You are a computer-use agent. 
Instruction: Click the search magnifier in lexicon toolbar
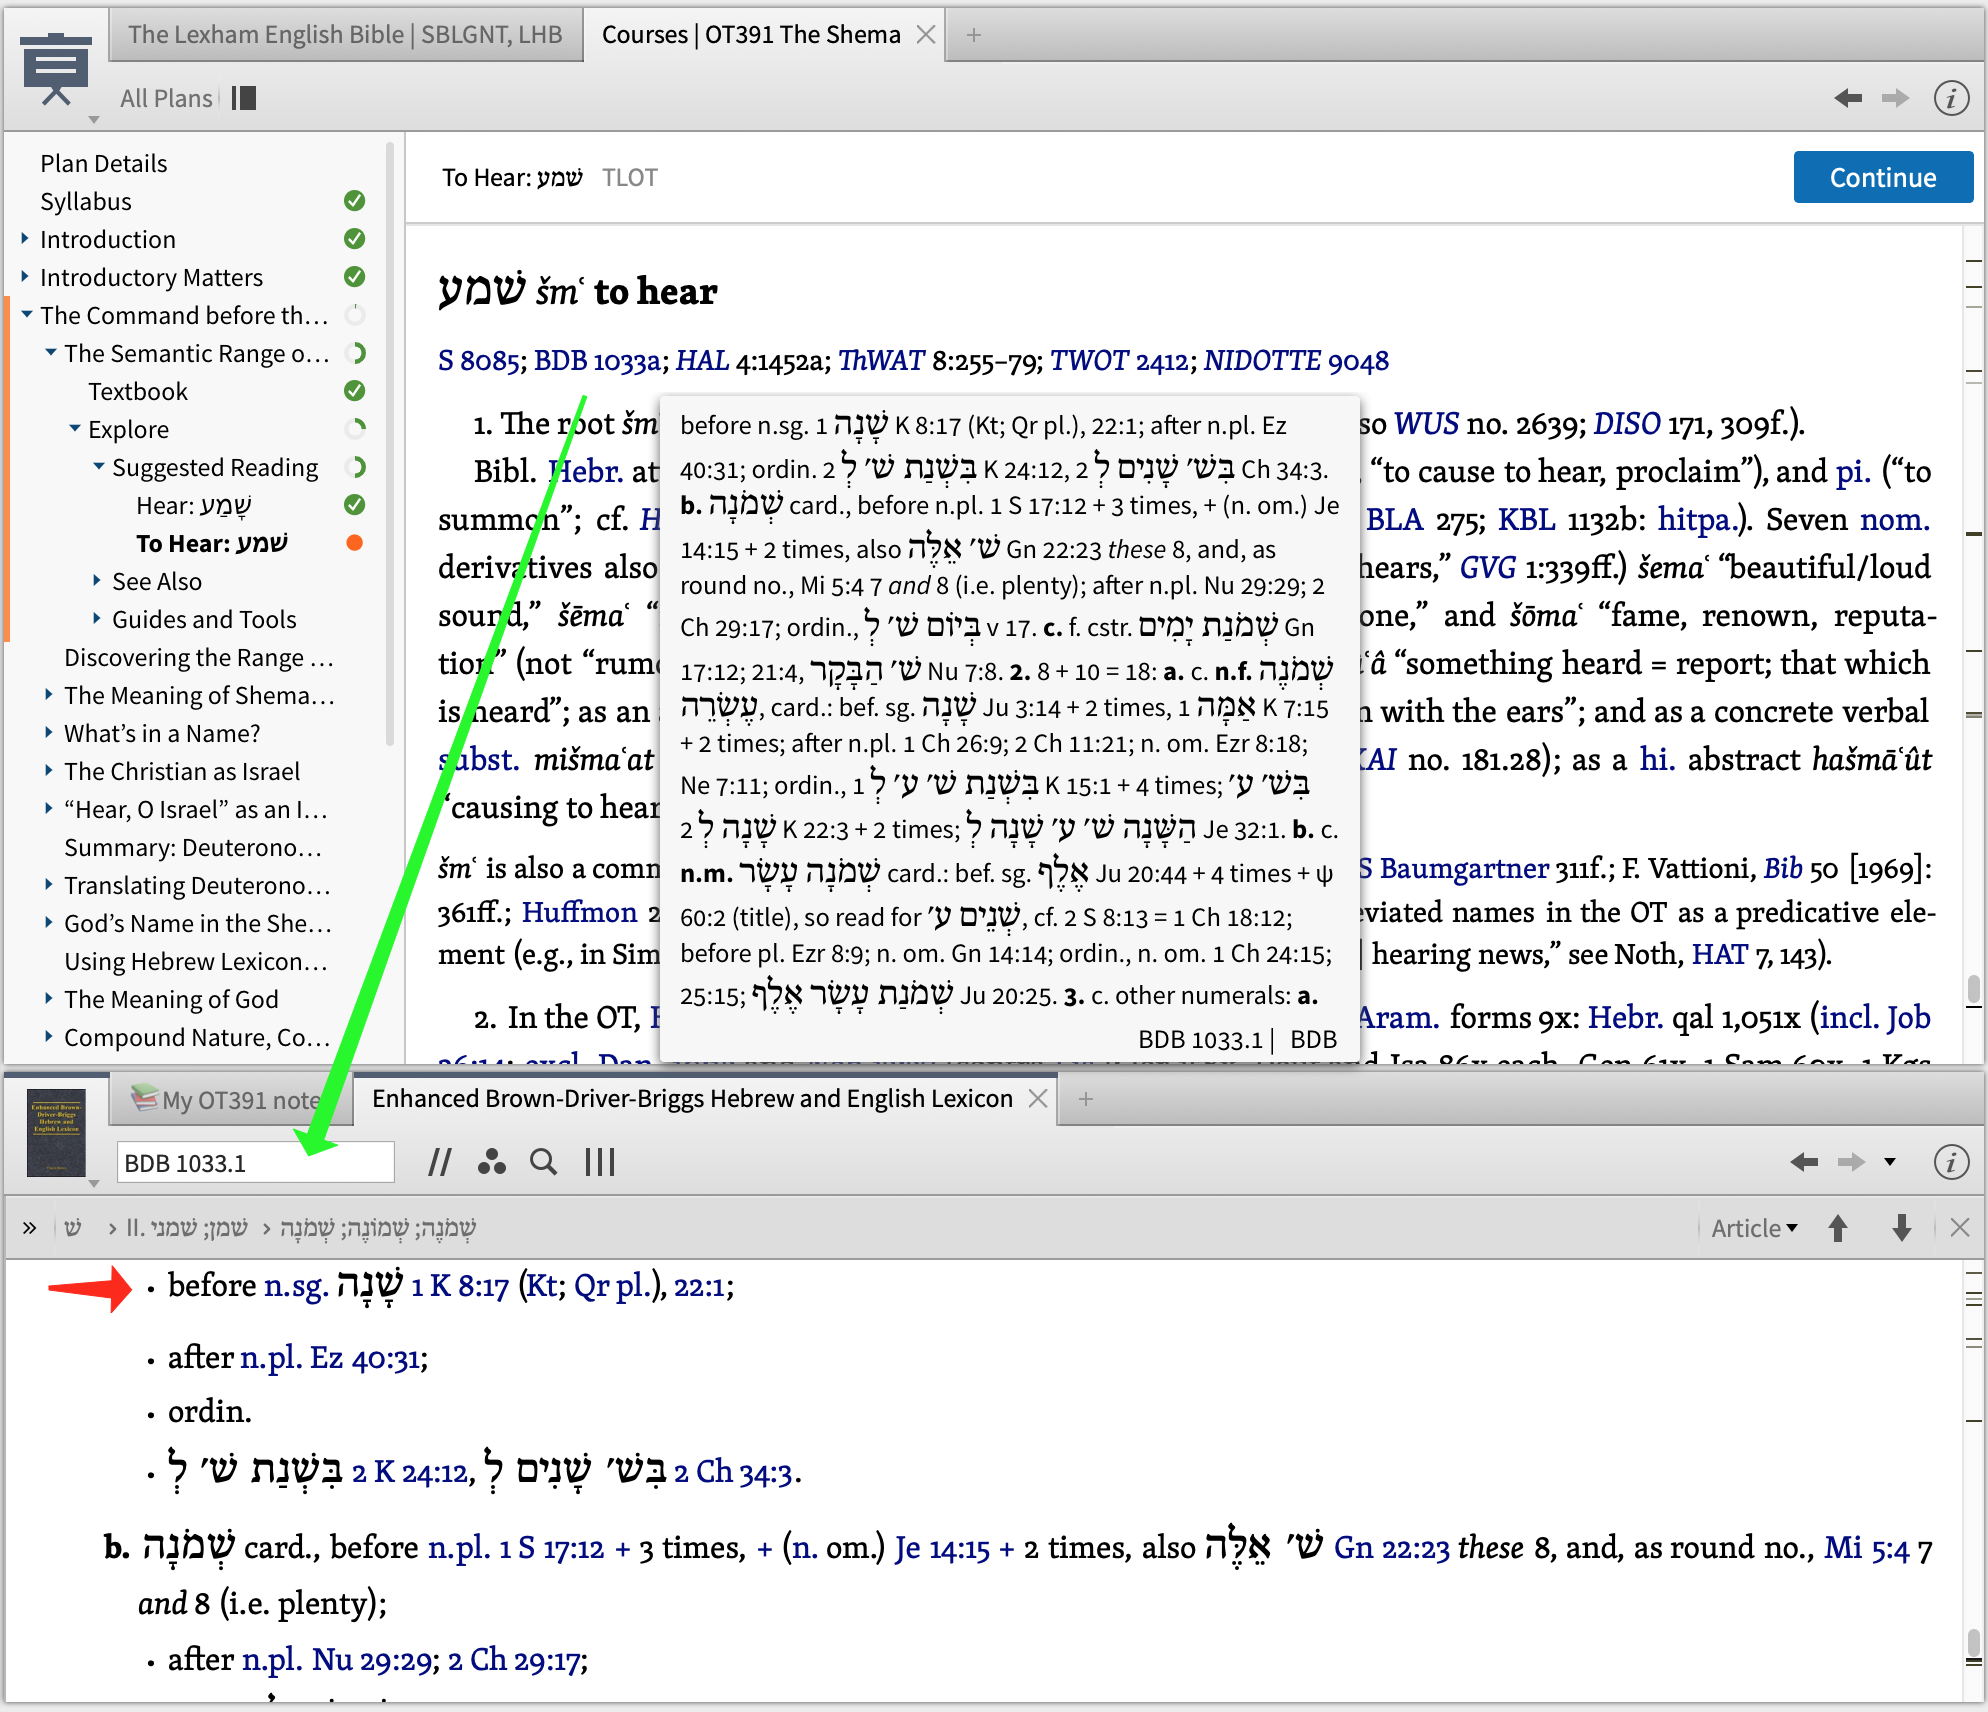tap(543, 1162)
